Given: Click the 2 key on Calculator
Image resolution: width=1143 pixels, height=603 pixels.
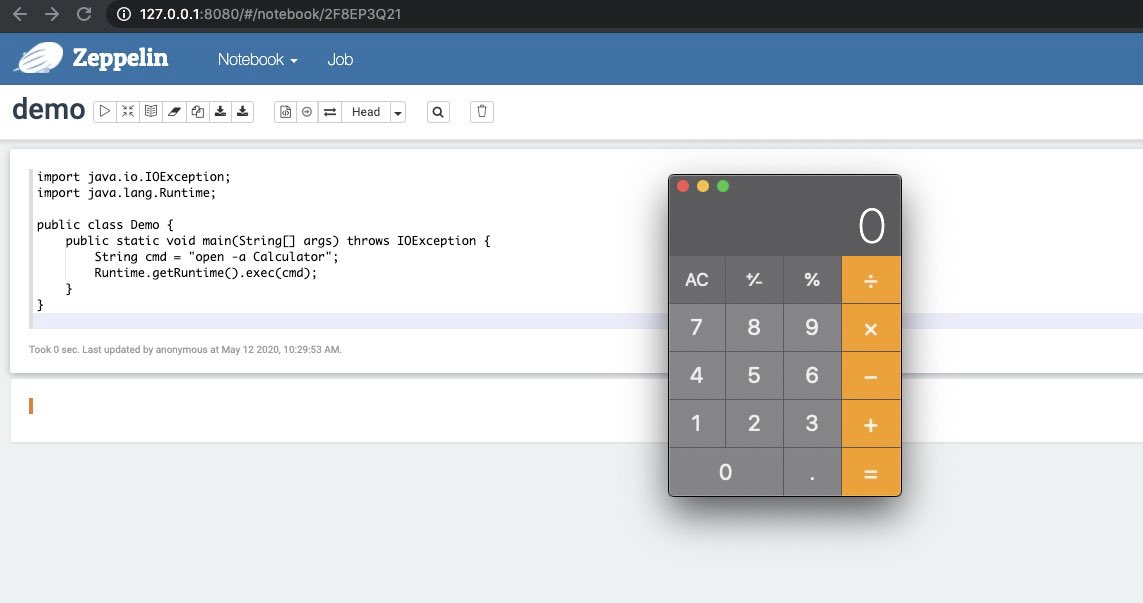Looking at the screenshot, I should (754, 424).
